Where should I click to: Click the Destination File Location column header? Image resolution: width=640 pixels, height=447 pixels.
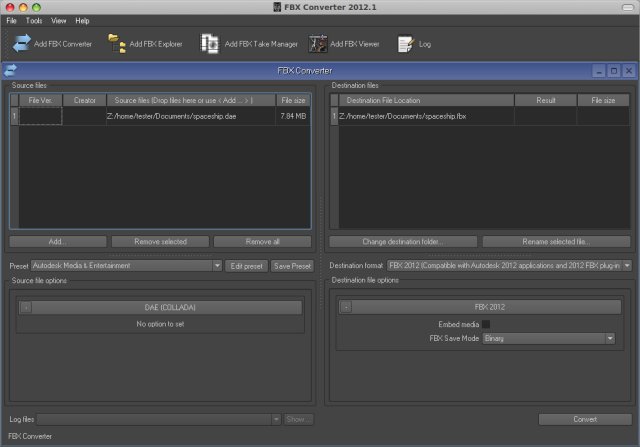point(426,100)
